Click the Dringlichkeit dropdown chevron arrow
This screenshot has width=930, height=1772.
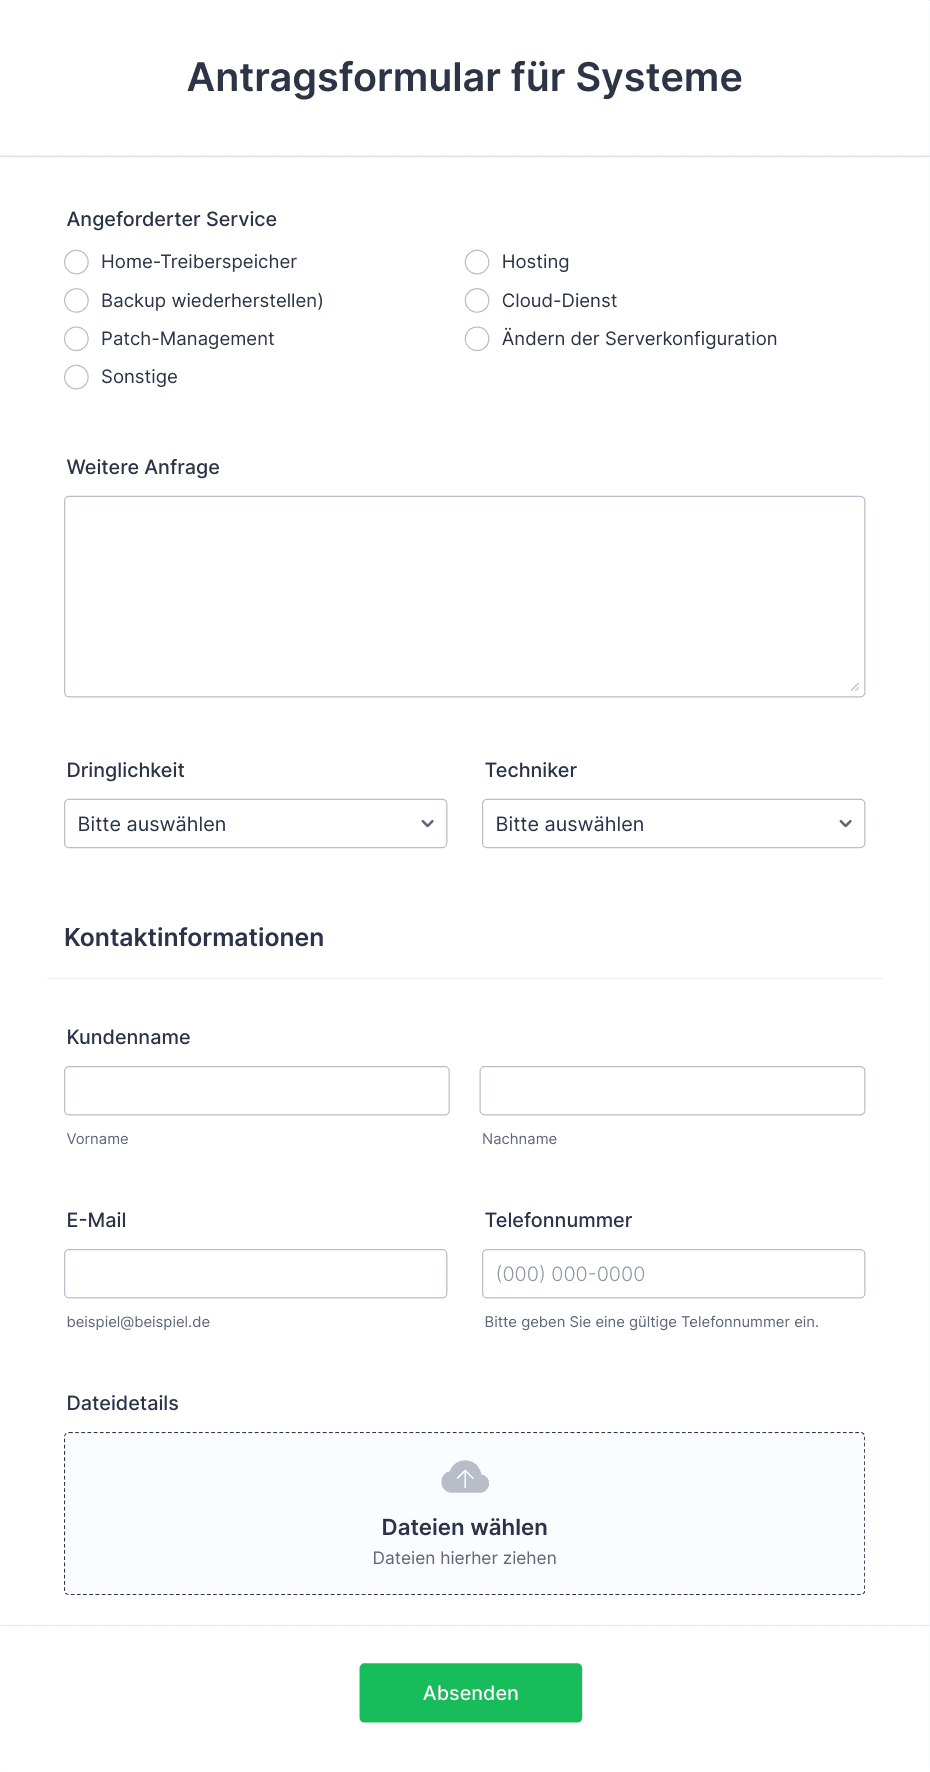[427, 824]
